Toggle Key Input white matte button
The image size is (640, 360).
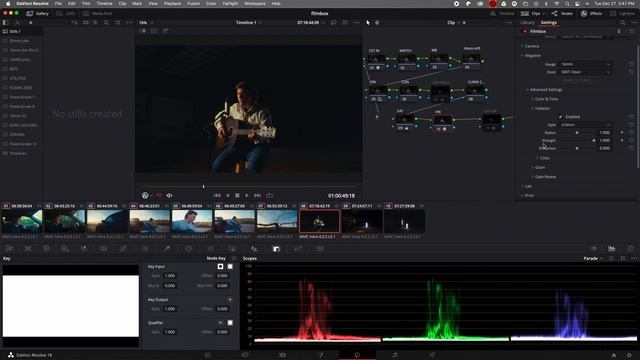click(x=230, y=267)
